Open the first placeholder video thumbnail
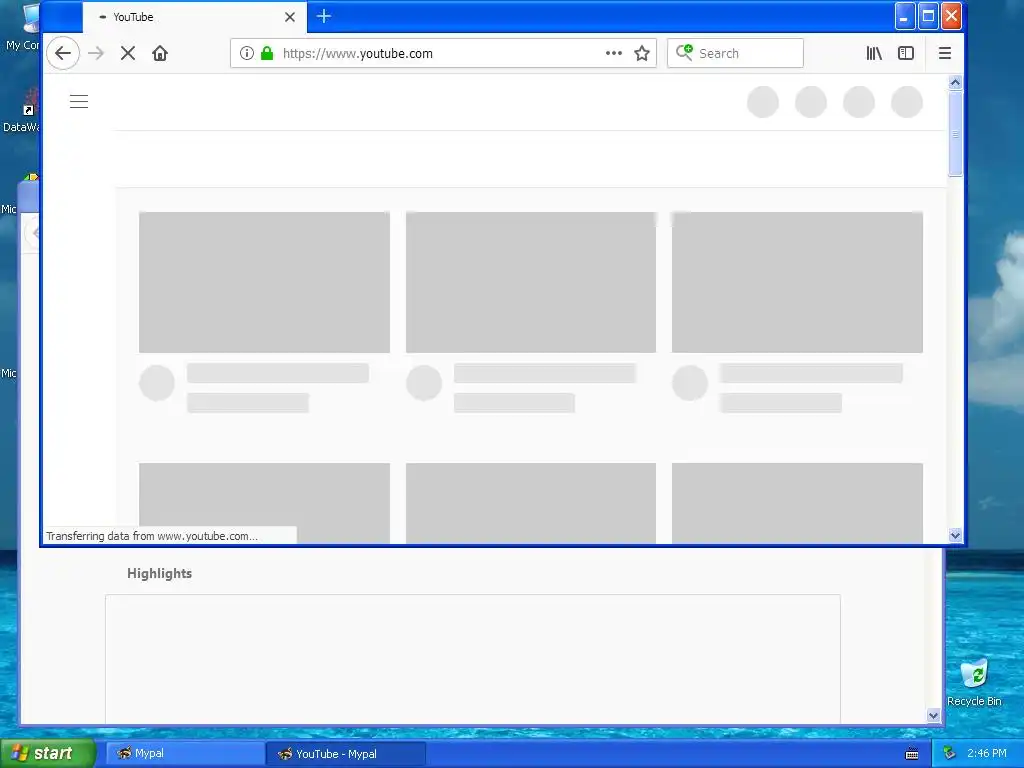This screenshot has width=1024, height=768. (x=264, y=282)
